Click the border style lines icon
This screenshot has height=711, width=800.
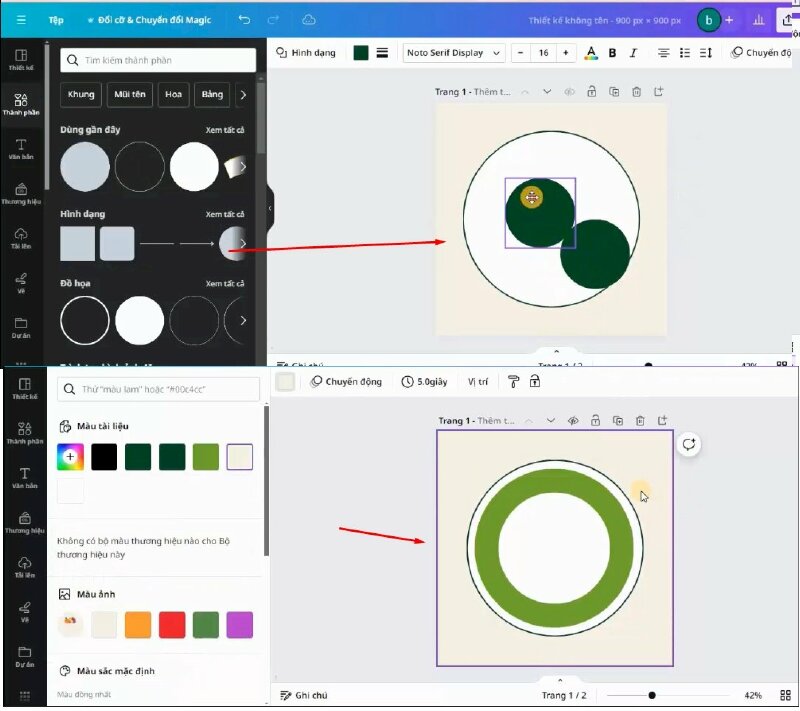pos(382,53)
